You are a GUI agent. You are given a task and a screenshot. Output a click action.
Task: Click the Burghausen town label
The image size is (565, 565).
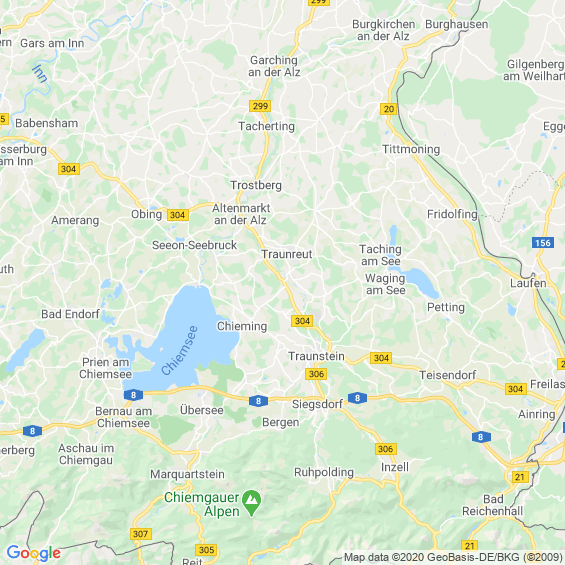tap(457, 25)
